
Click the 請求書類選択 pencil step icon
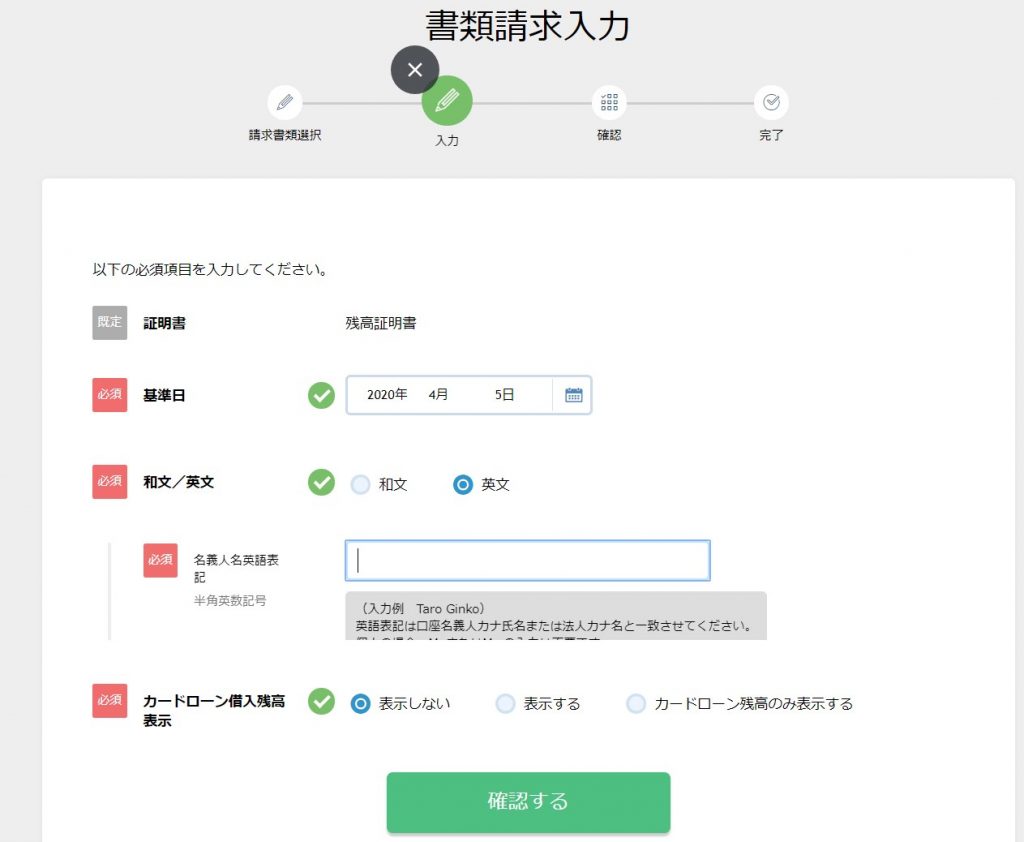pos(285,102)
